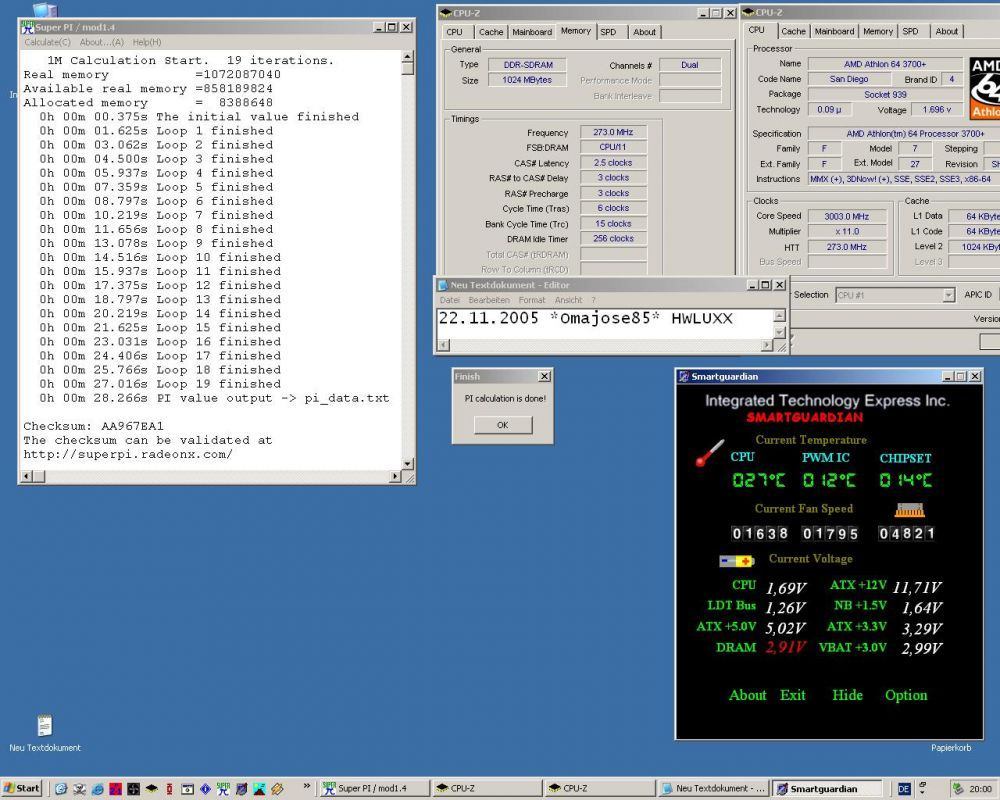Click the CPU 027°C temperature readout
The width and height of the screenshot is (1000, 800).
pyautogui.click(x=758, y=480)
